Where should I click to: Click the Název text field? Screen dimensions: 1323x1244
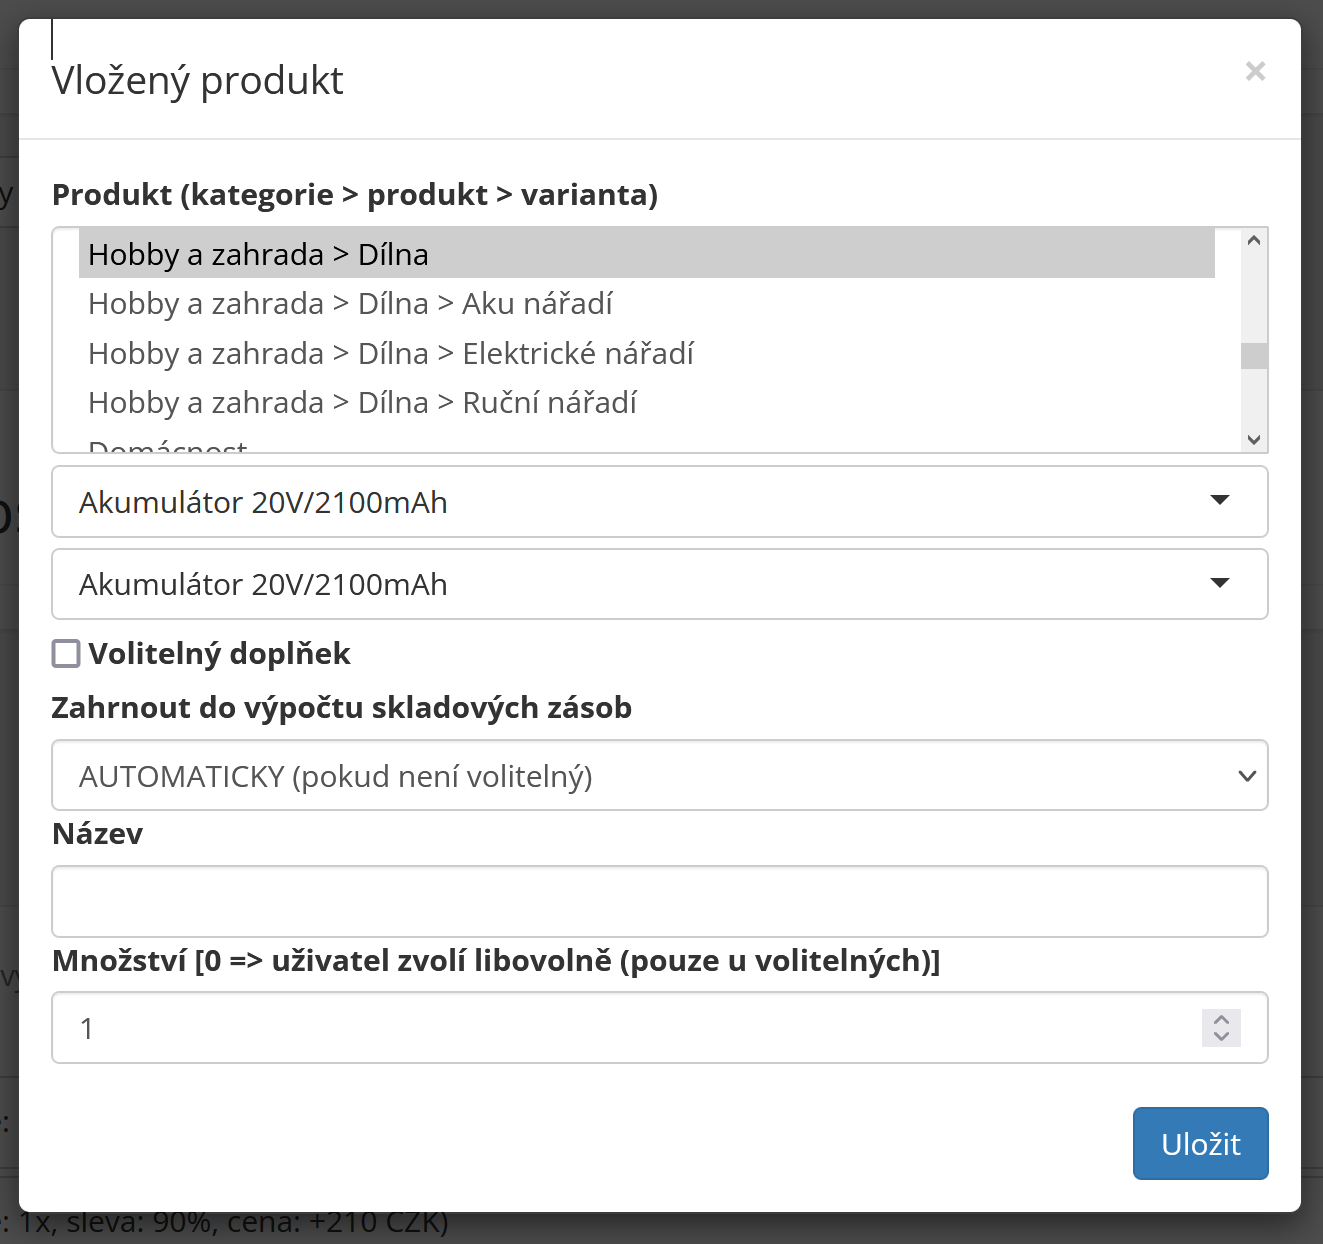pos(660,902)
